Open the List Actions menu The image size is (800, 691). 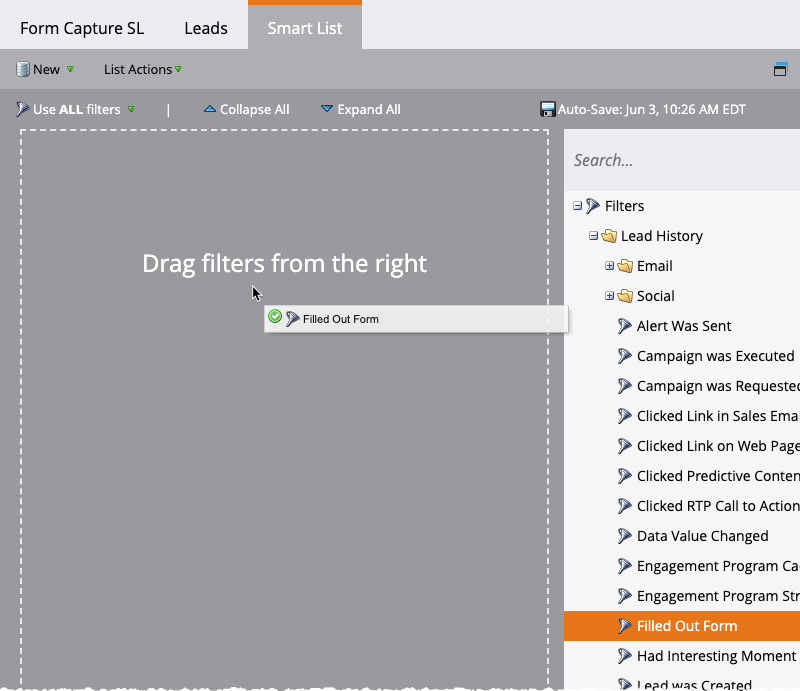pyautogui.click(x=142, y=69)
